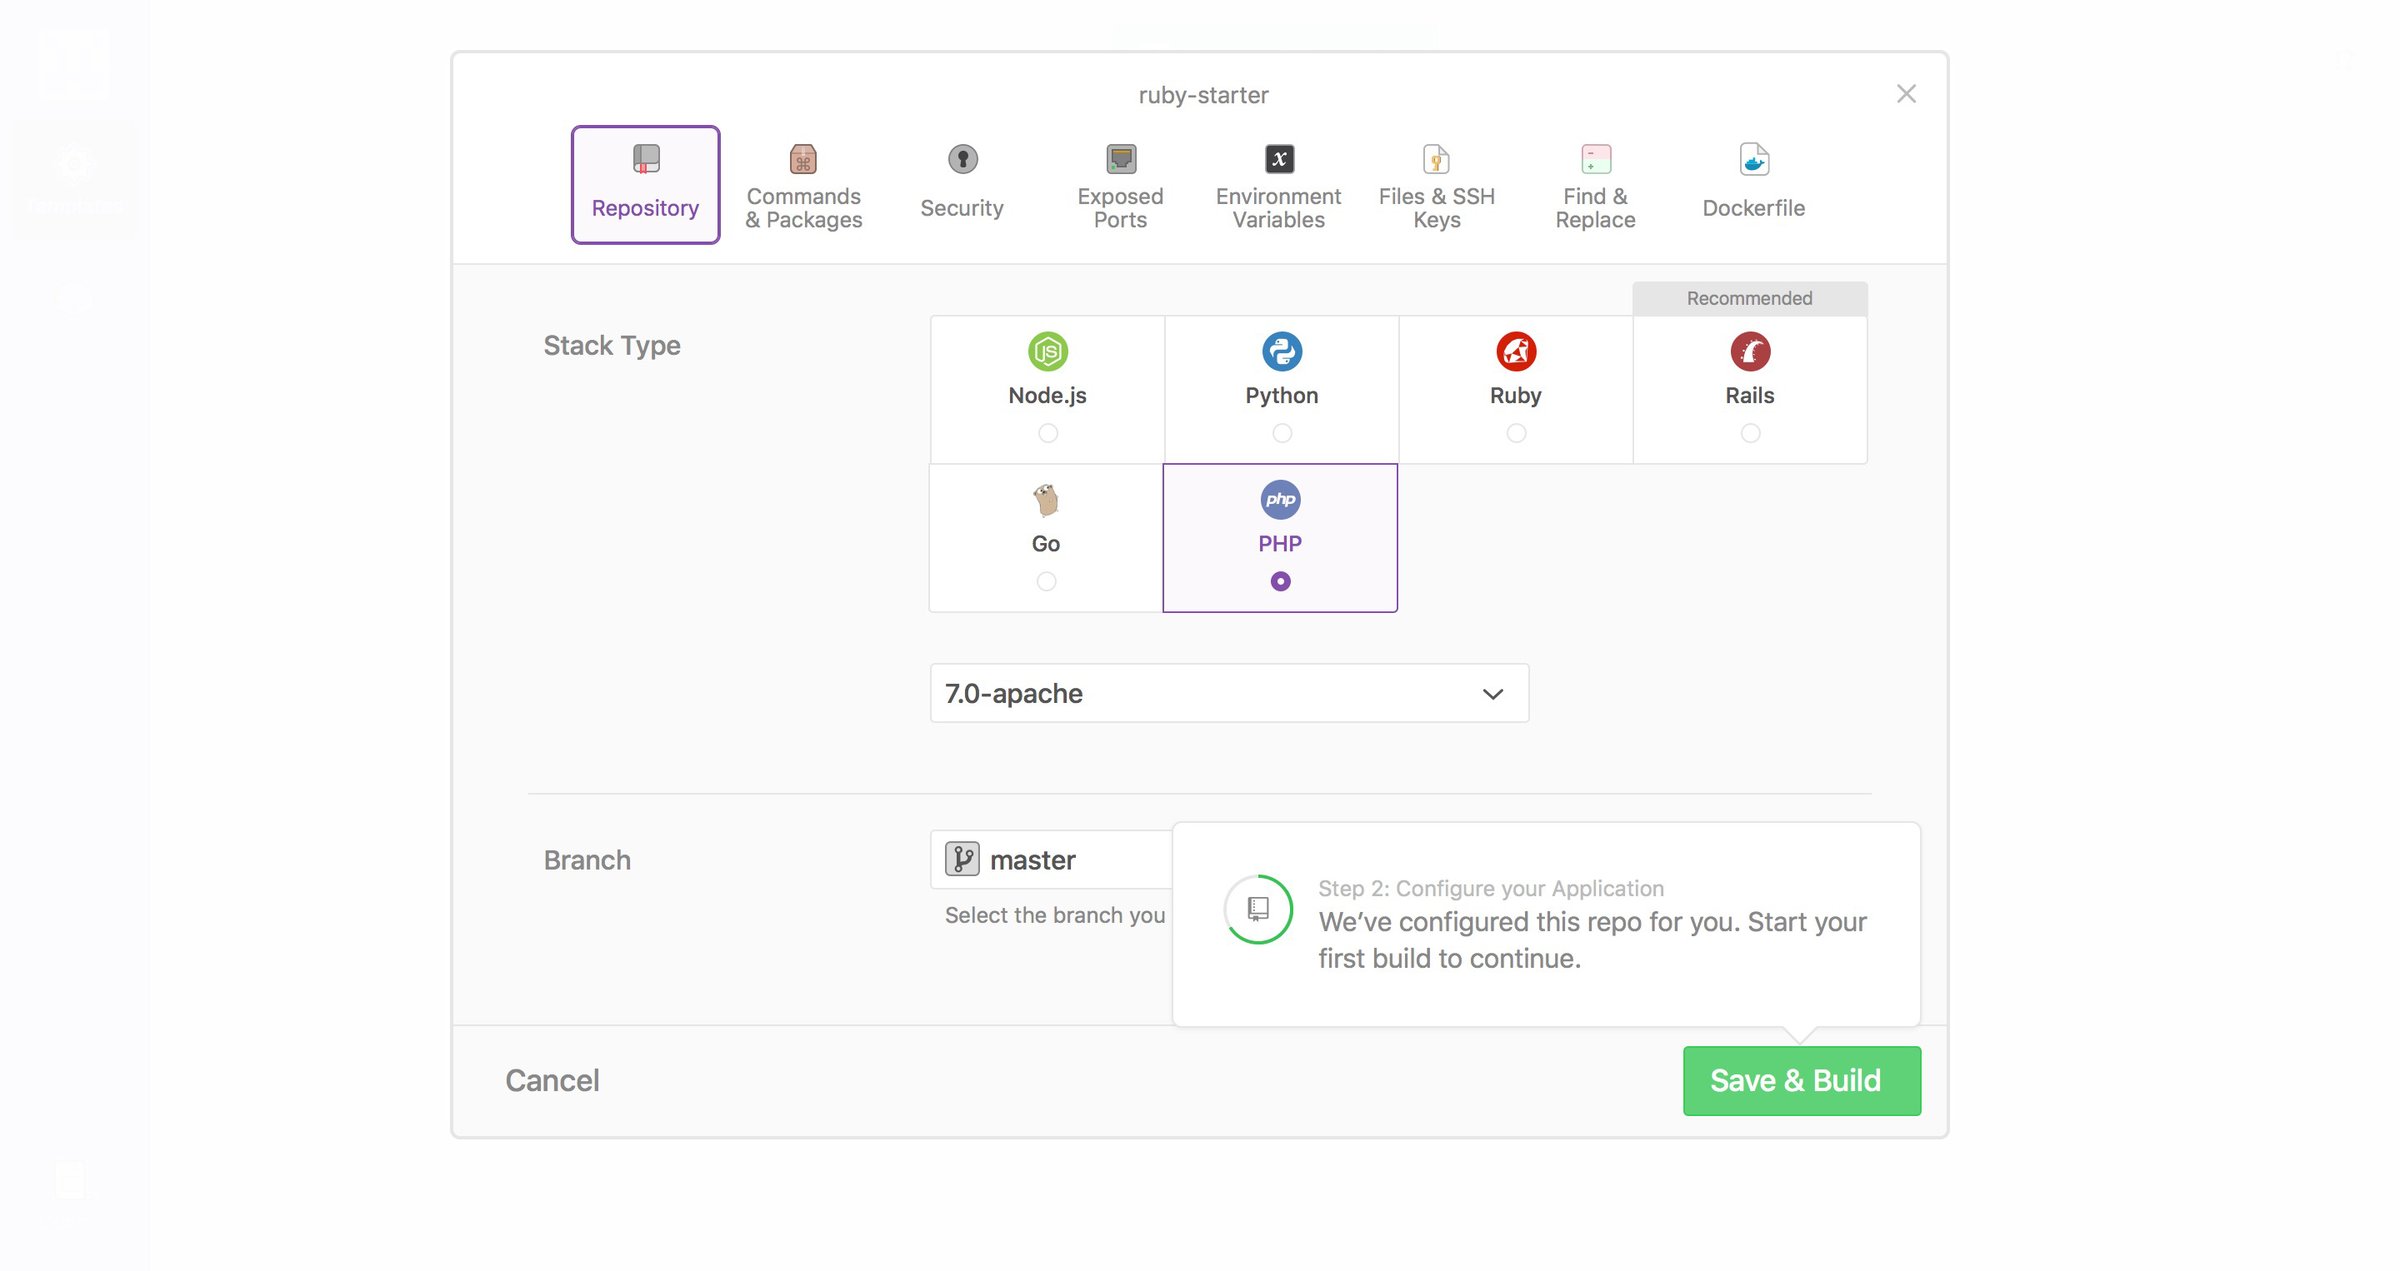The image size is (2400, 1271).
Task: Click the Ruby logo icon
Action: 1516,351
